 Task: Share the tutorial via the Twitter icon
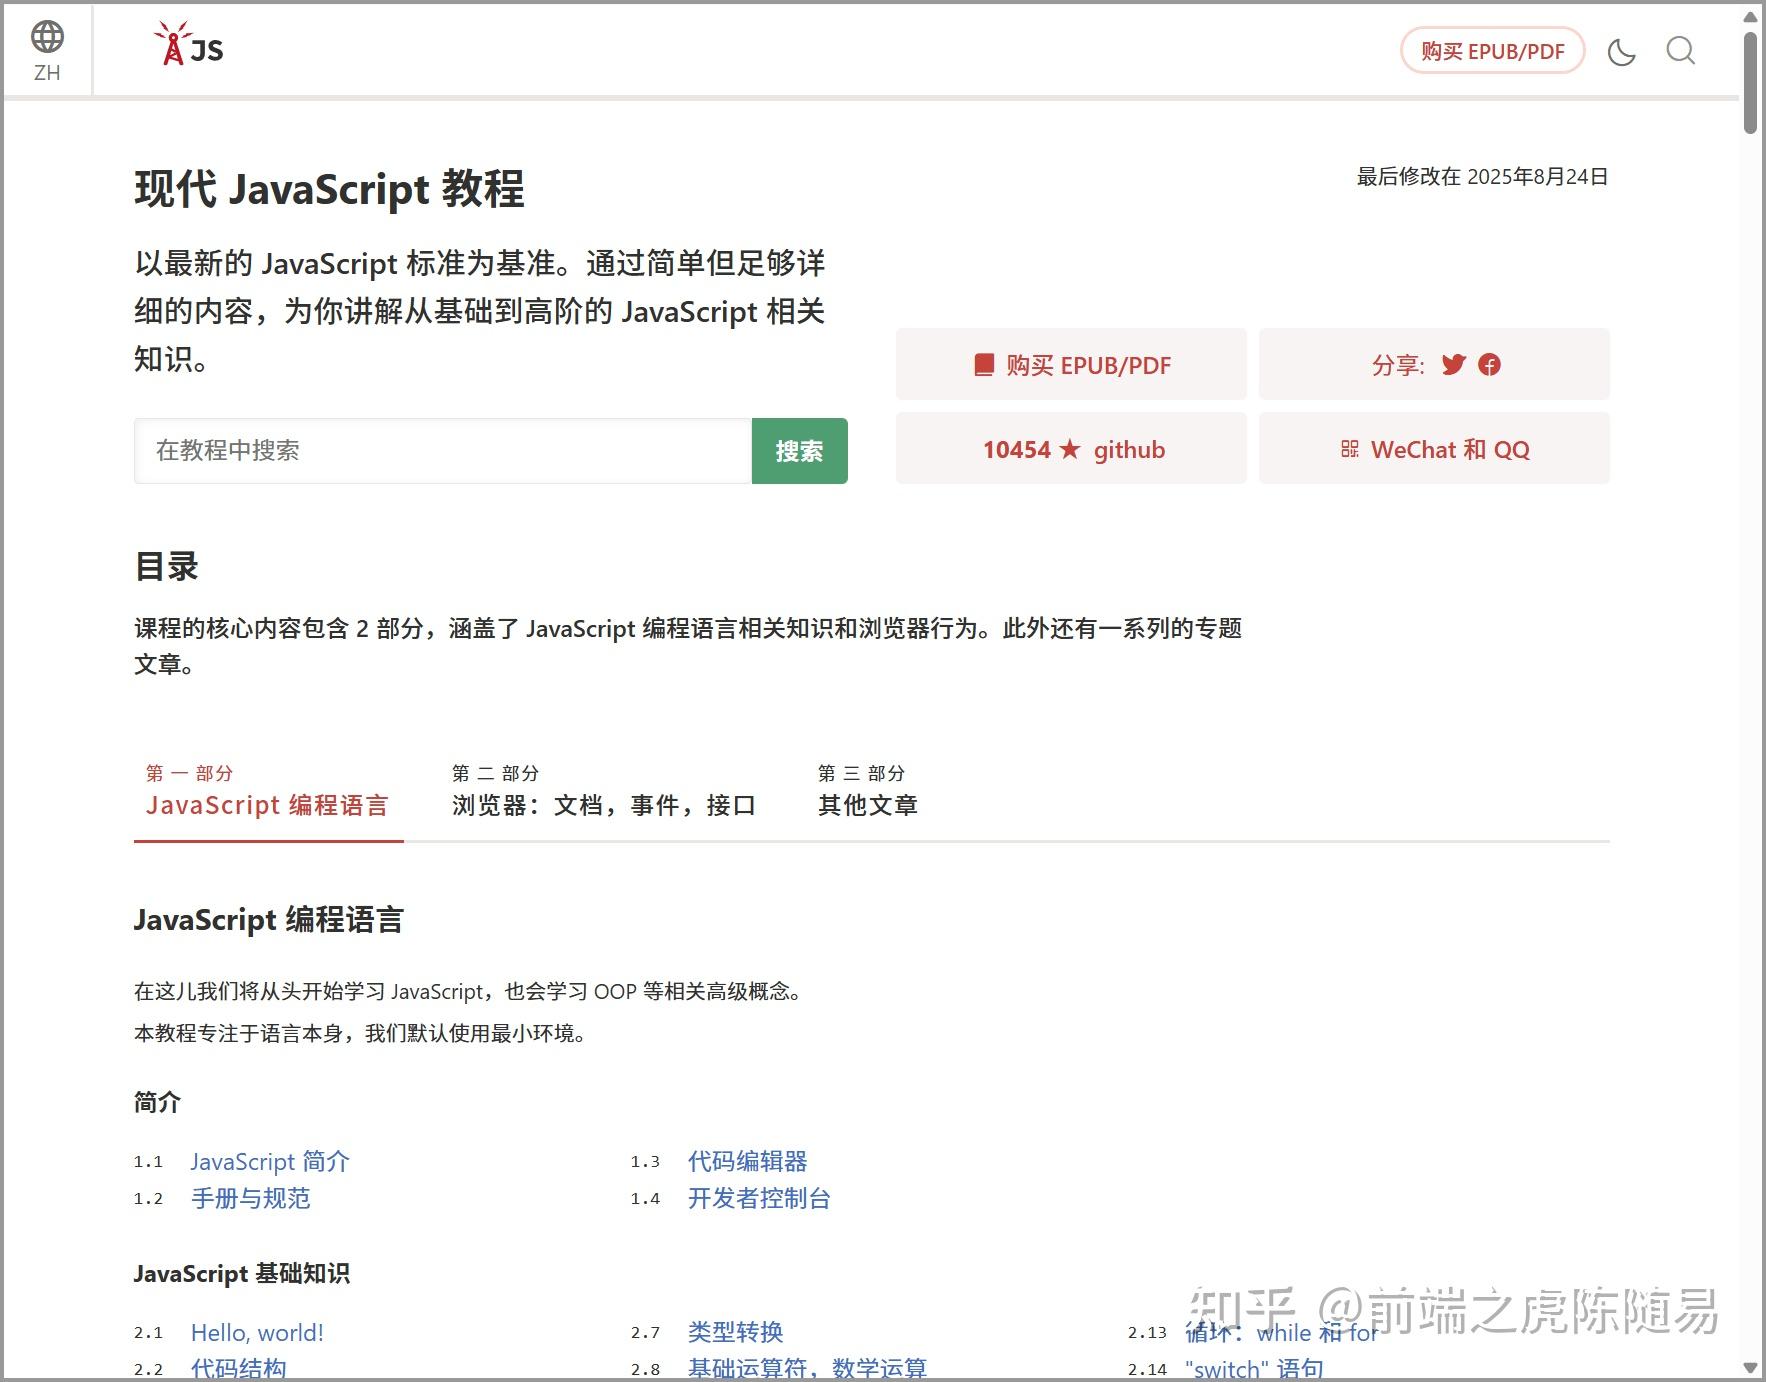(1452, 365)
